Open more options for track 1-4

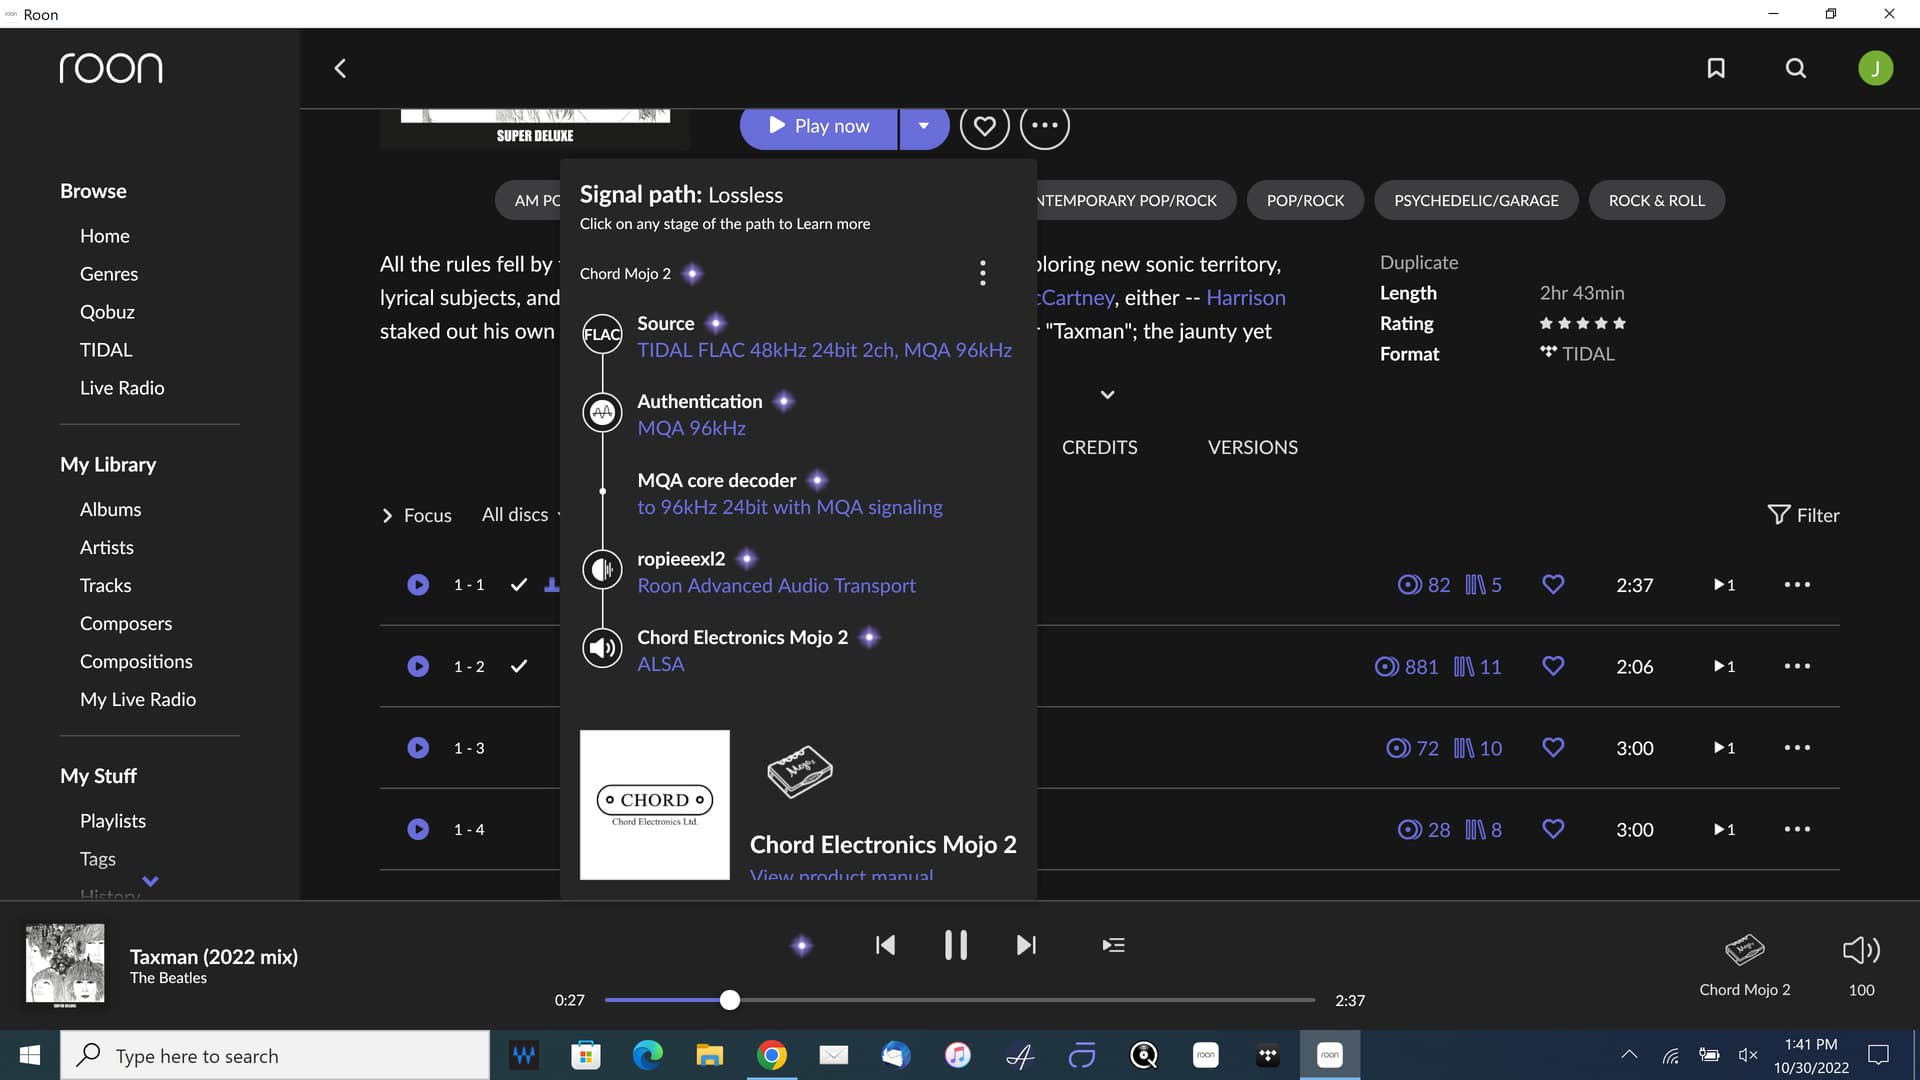tap(1797, 829)
